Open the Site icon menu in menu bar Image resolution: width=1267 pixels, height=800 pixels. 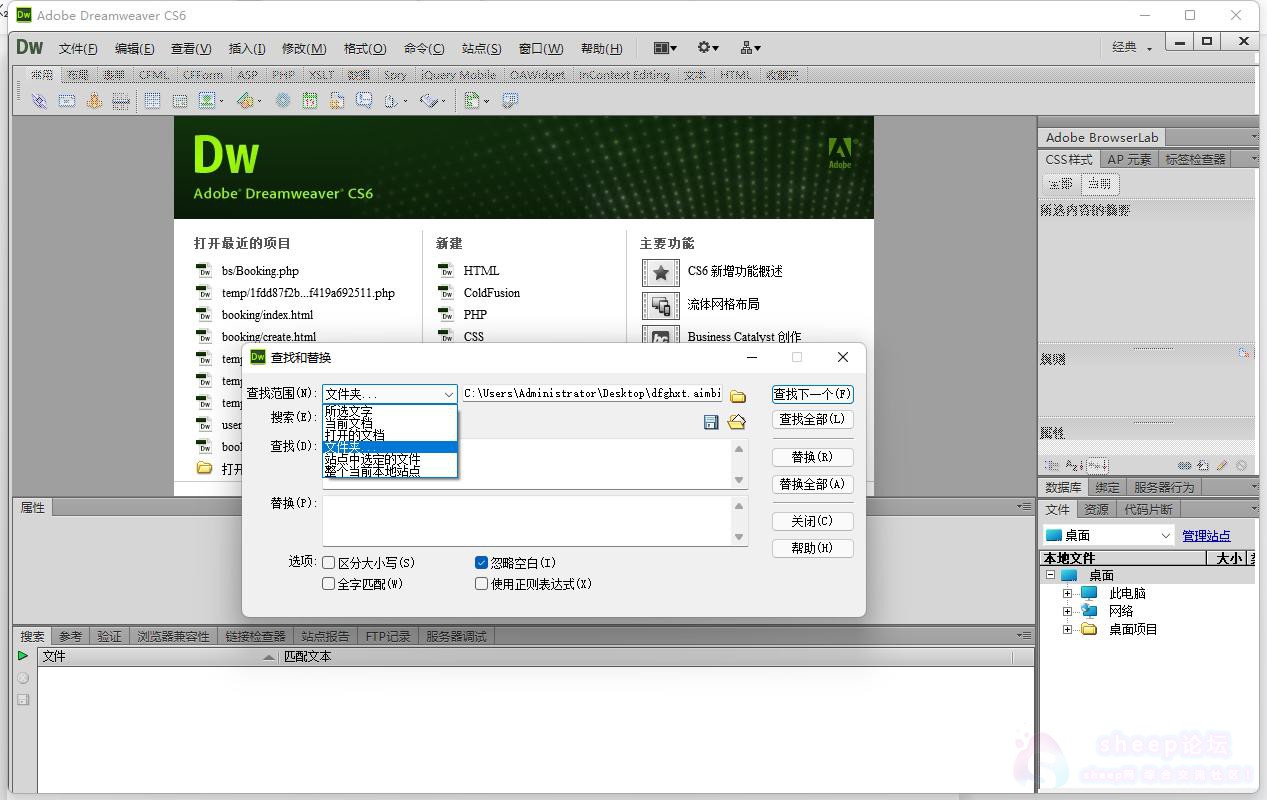pos(751,48)
